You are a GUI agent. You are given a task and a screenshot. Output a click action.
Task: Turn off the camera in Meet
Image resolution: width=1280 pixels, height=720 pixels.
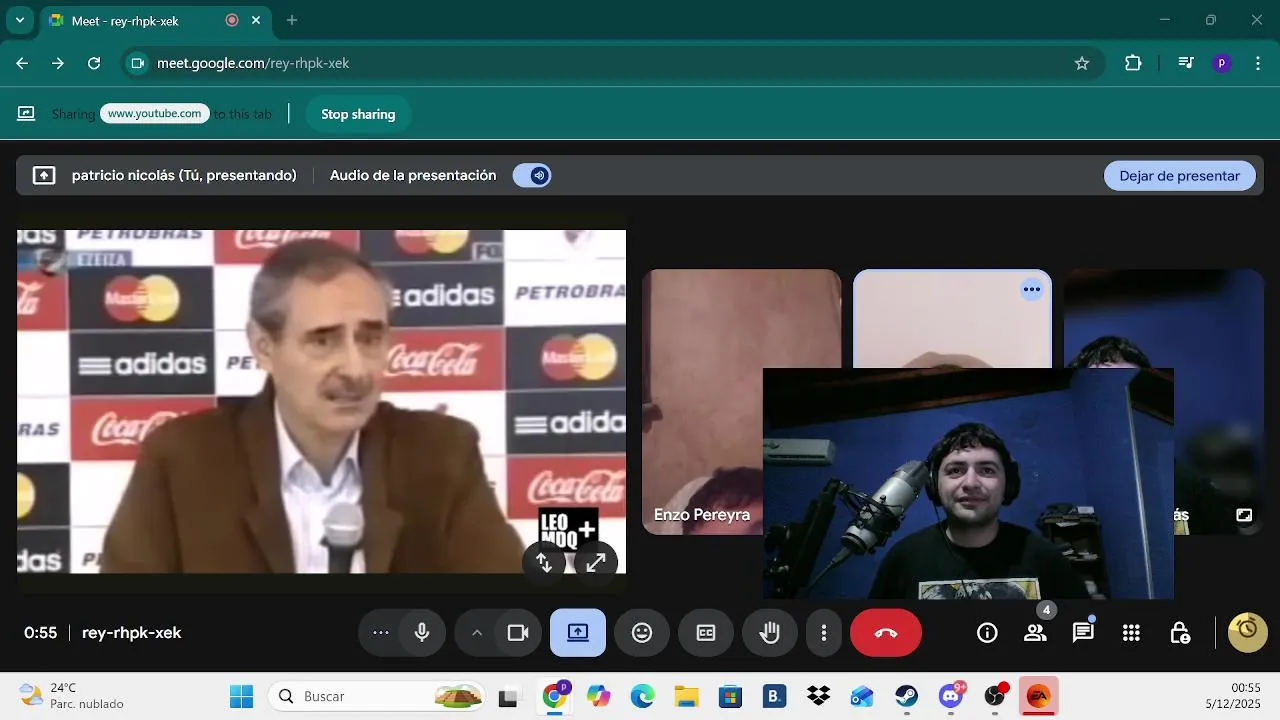point(518,633)
